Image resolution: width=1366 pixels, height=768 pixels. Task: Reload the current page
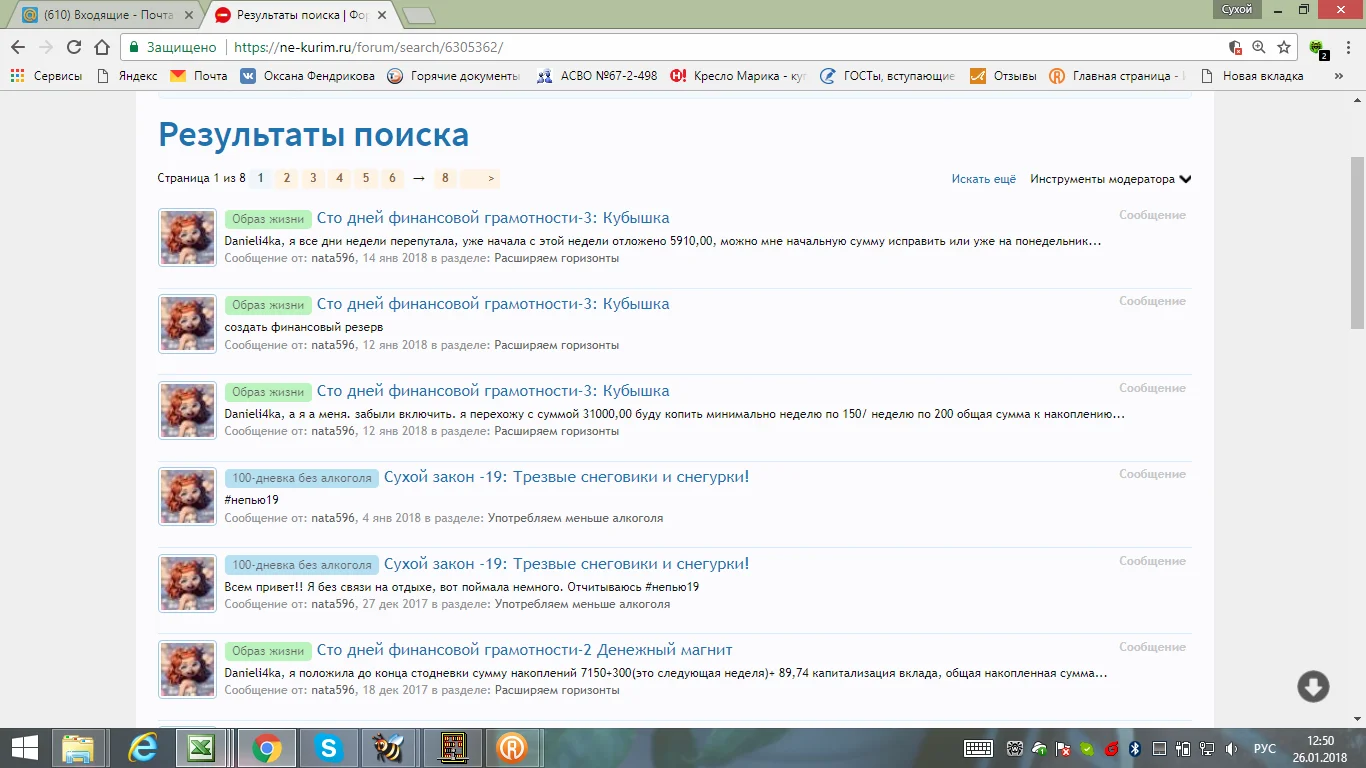tap(73, 47)
